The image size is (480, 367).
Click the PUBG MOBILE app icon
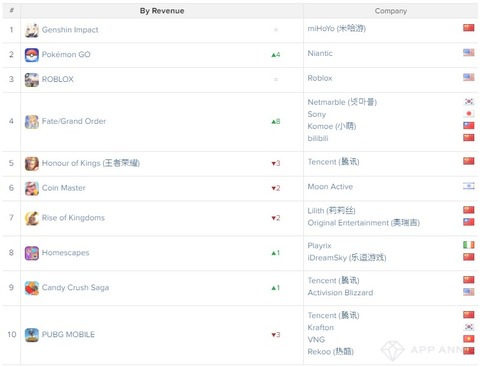(x=32, y=335)
